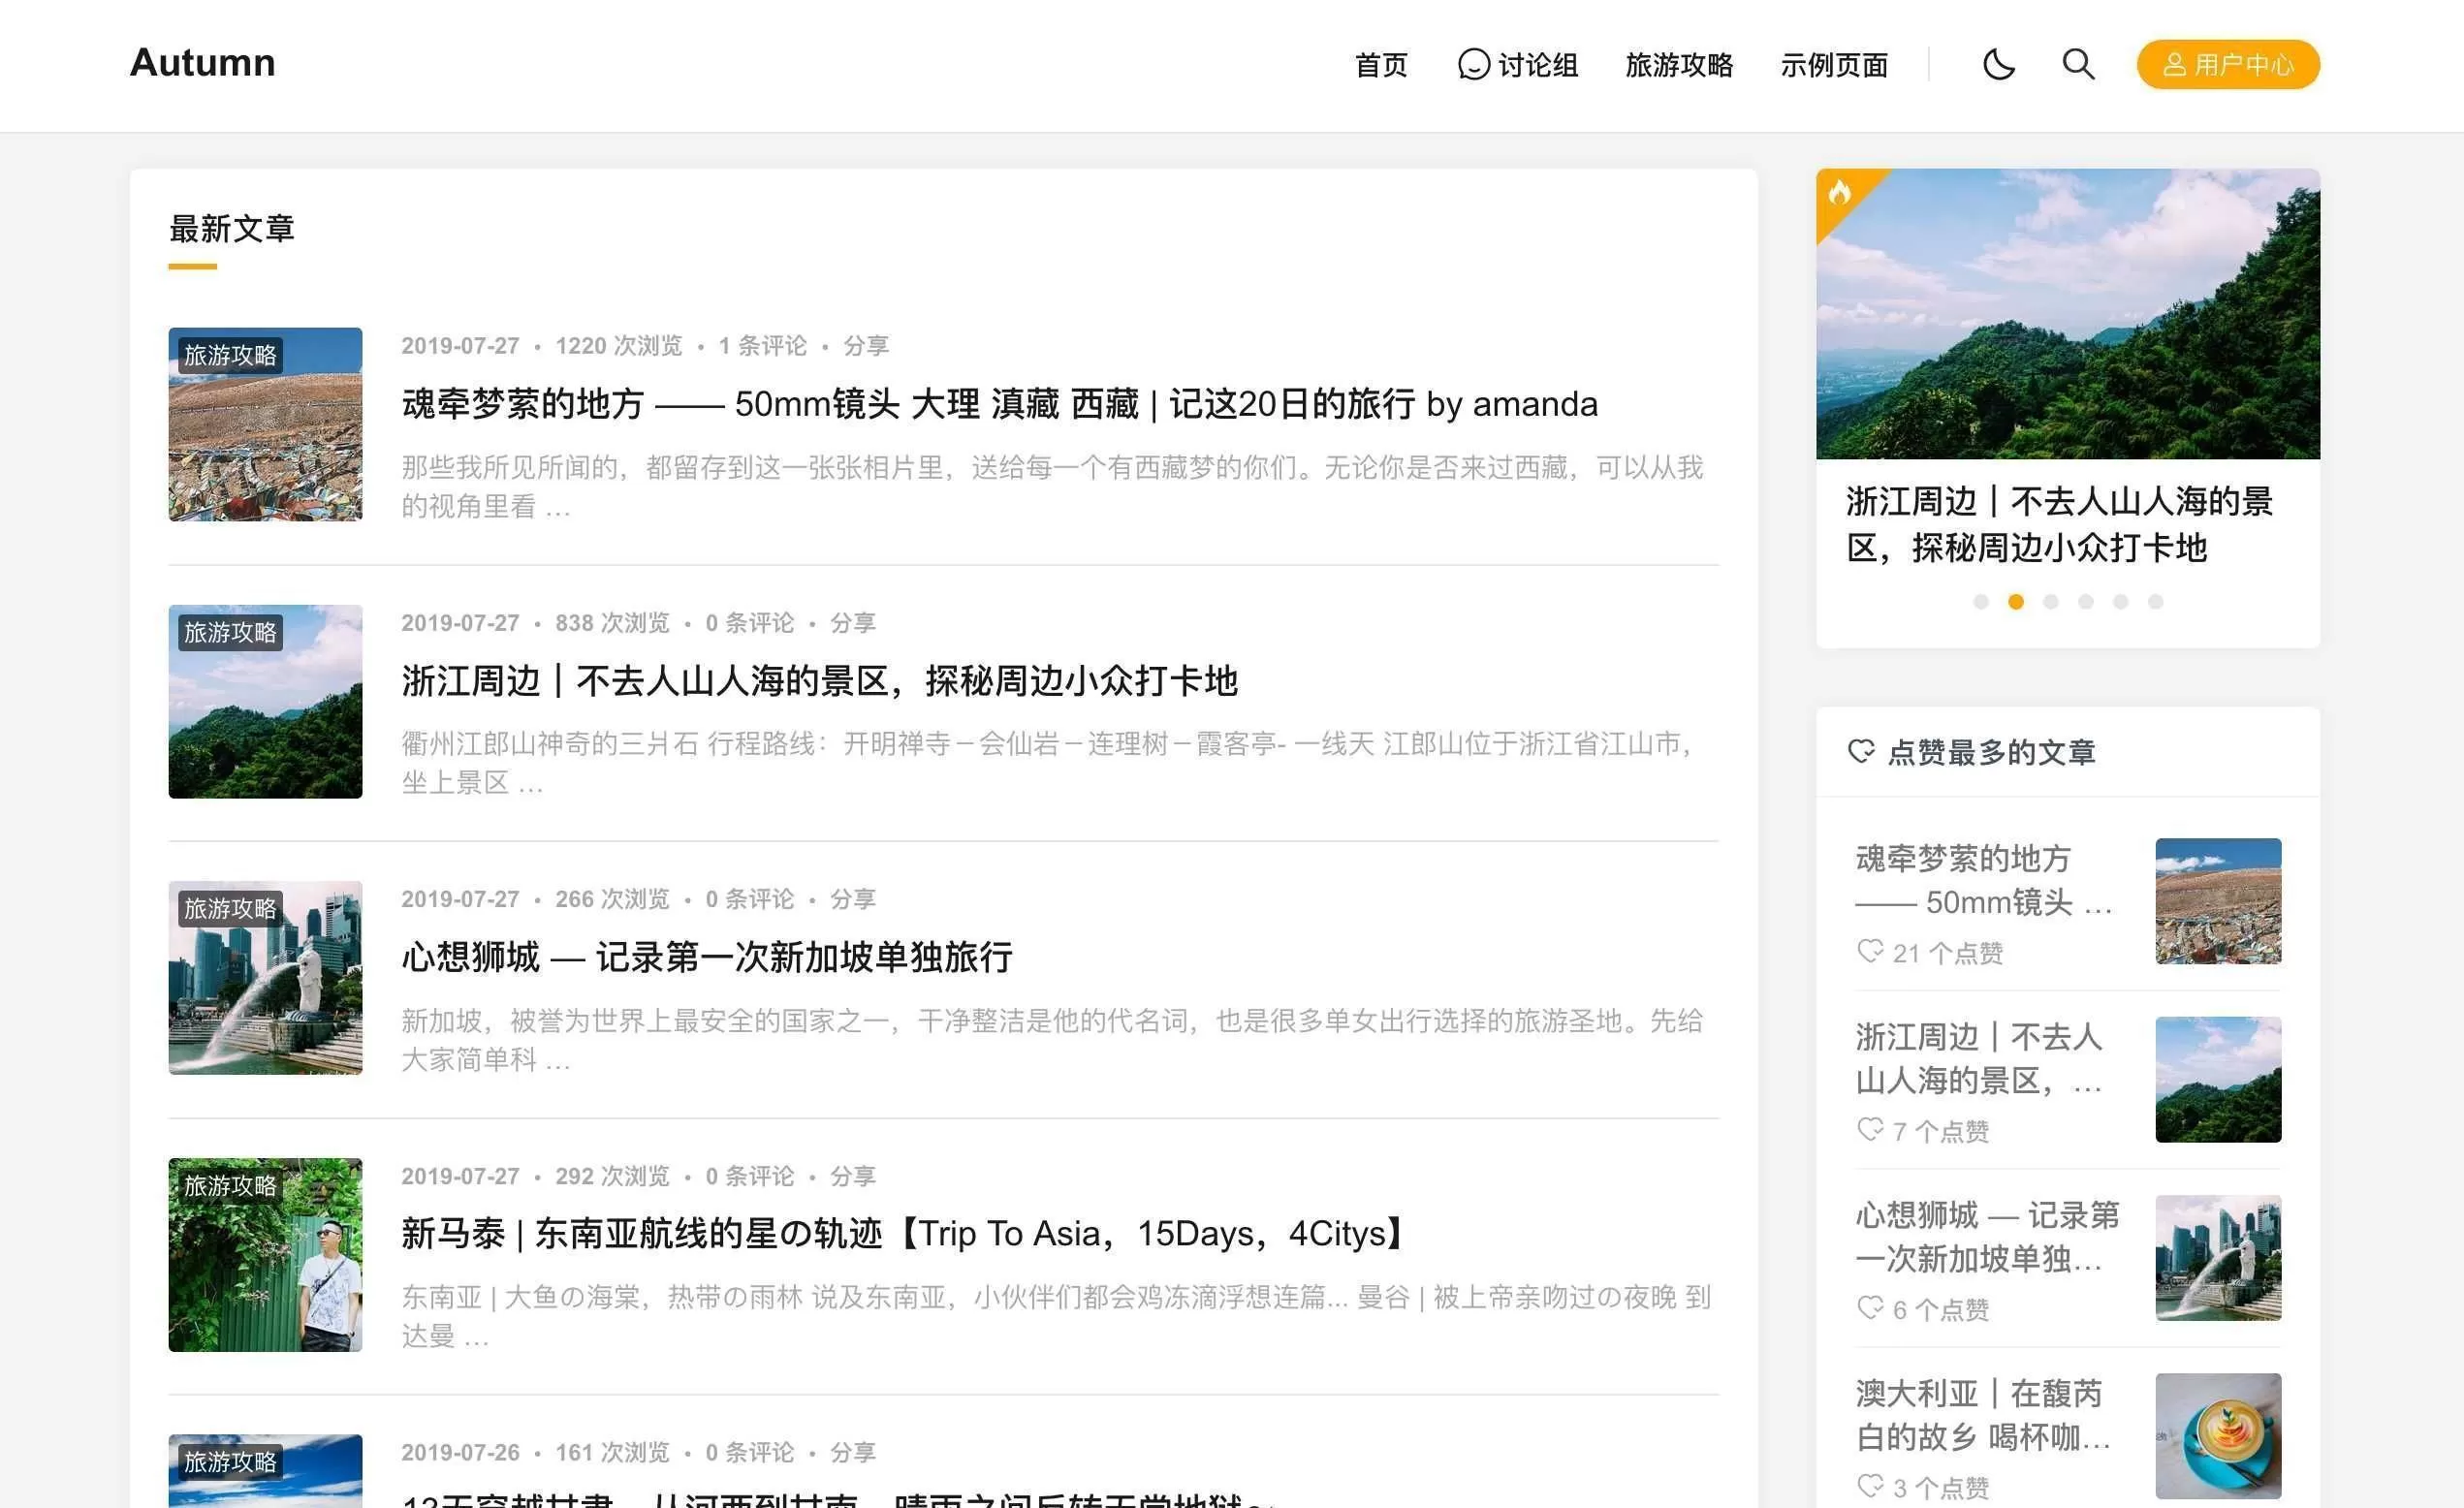Click the 旅游攻略 category badge on the first article
This screenshot has width=2464, height=1508.
click(x=231, y=355)
